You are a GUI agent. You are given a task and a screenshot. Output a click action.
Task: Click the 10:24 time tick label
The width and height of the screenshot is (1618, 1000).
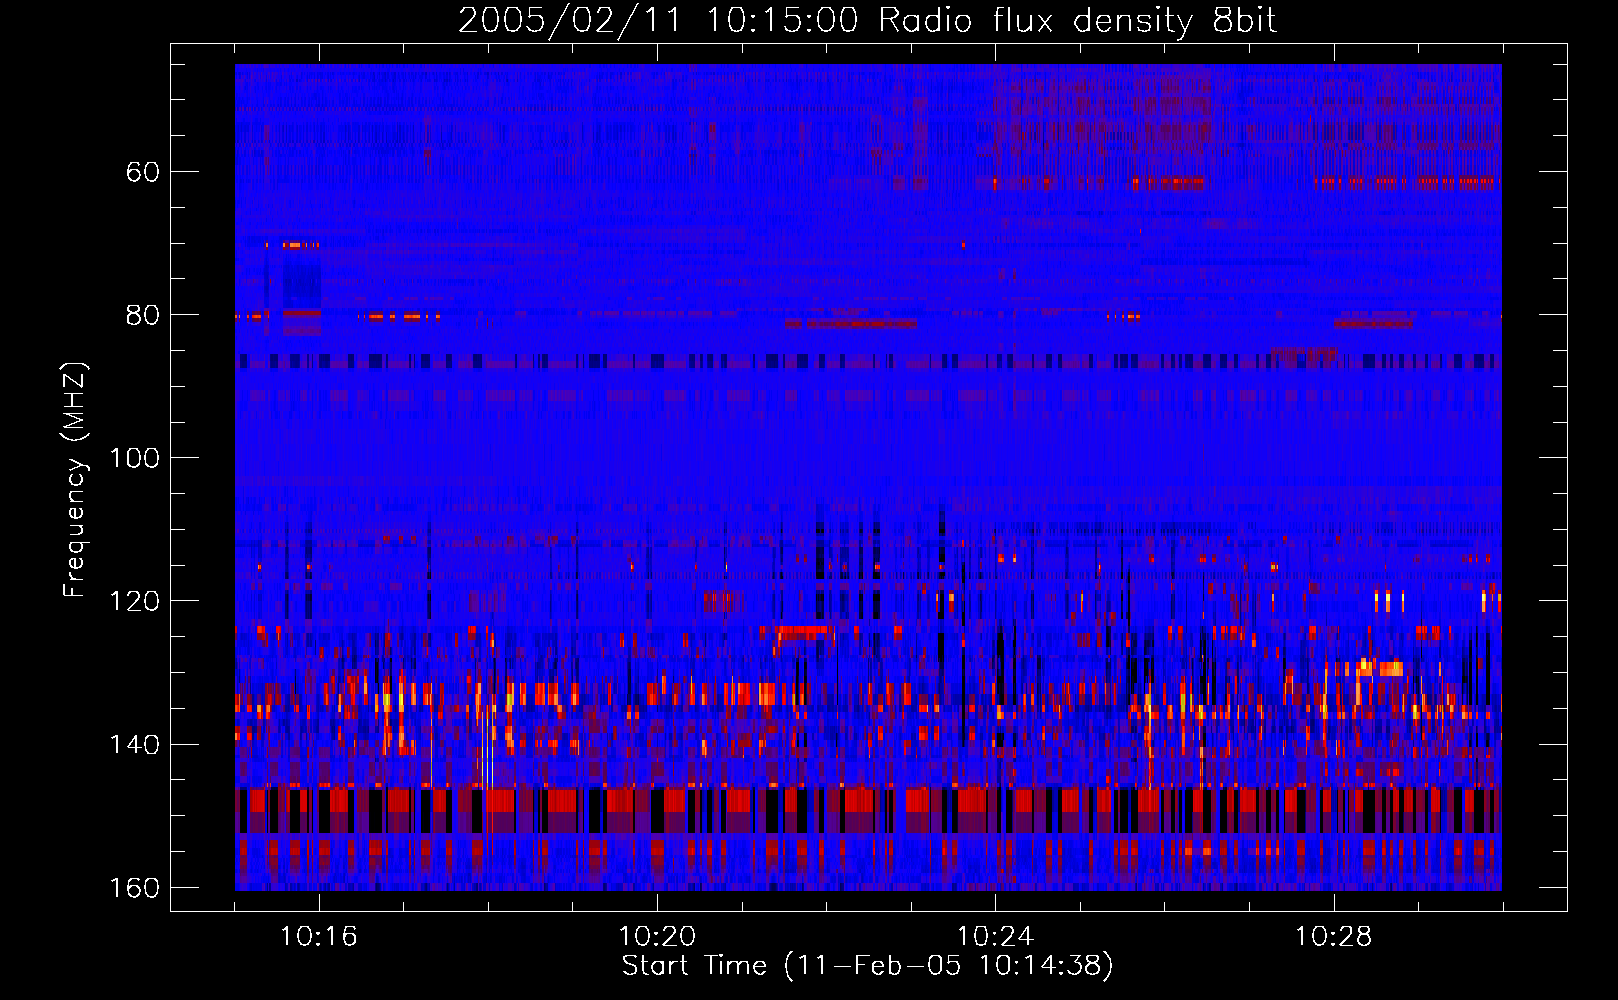[x=995, y=936]
